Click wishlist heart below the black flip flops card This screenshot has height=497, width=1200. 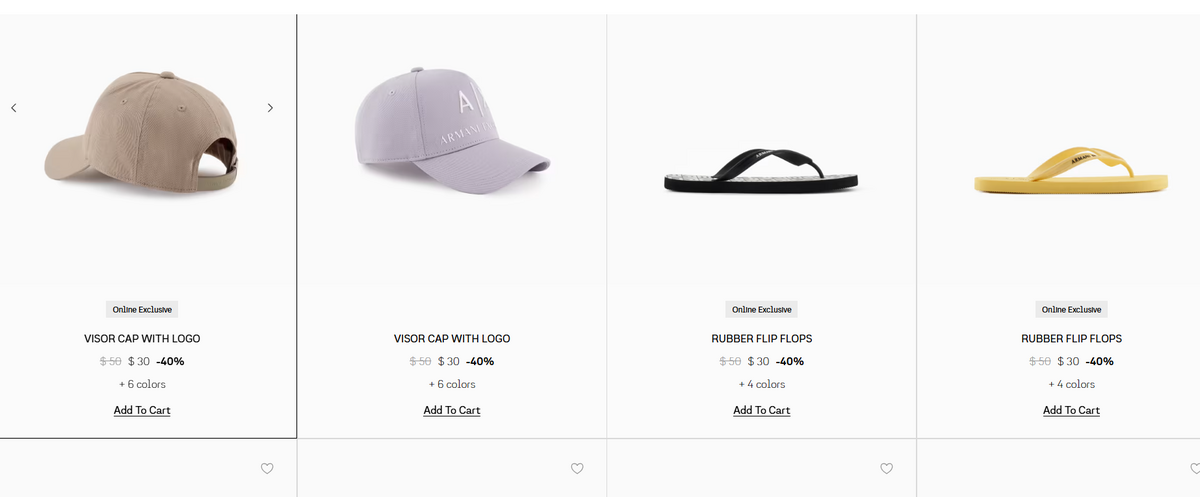coord(886,468)
